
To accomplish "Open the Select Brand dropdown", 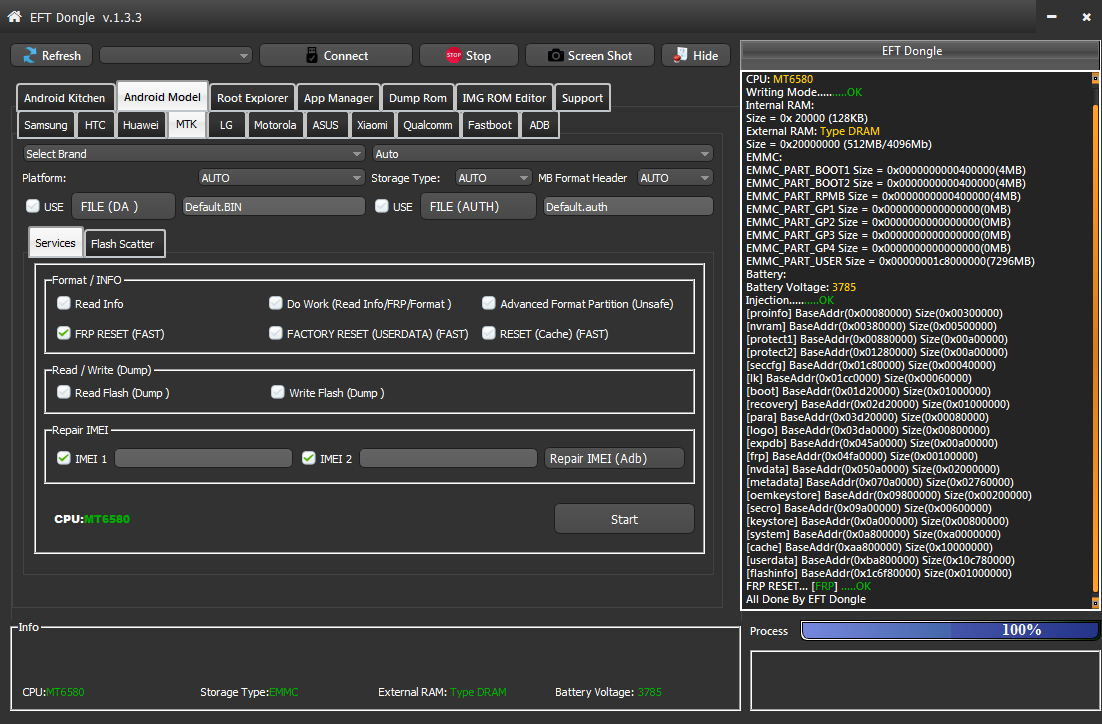I will pos(194,153).
